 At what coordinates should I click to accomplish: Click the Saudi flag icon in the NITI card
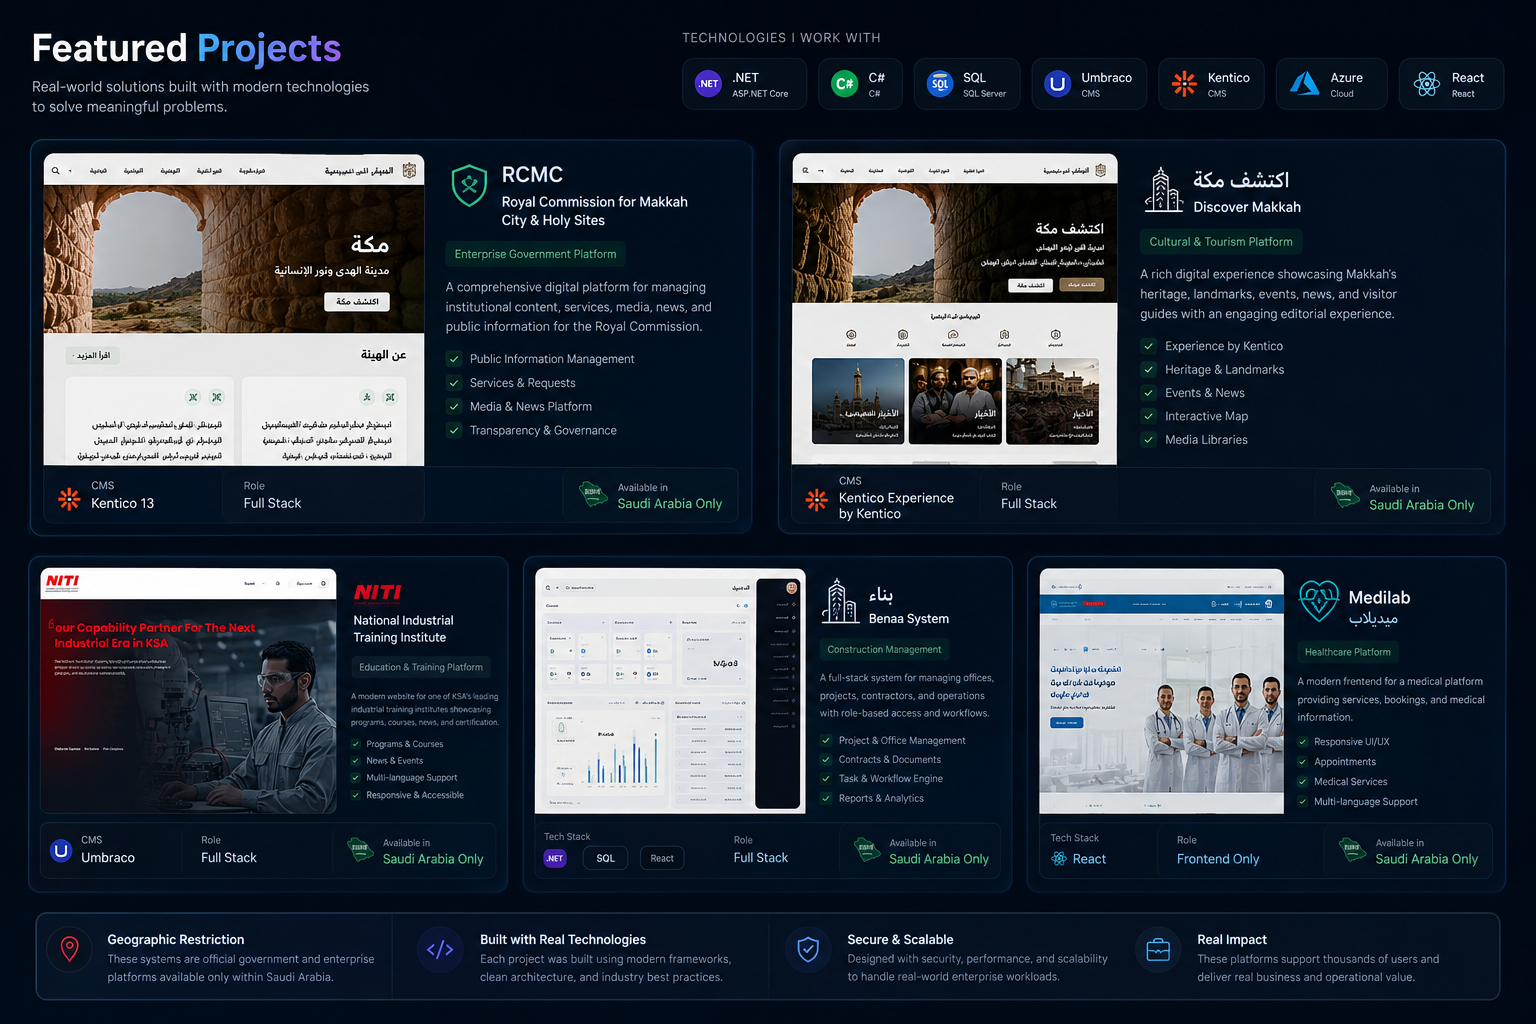coord(360,850)
